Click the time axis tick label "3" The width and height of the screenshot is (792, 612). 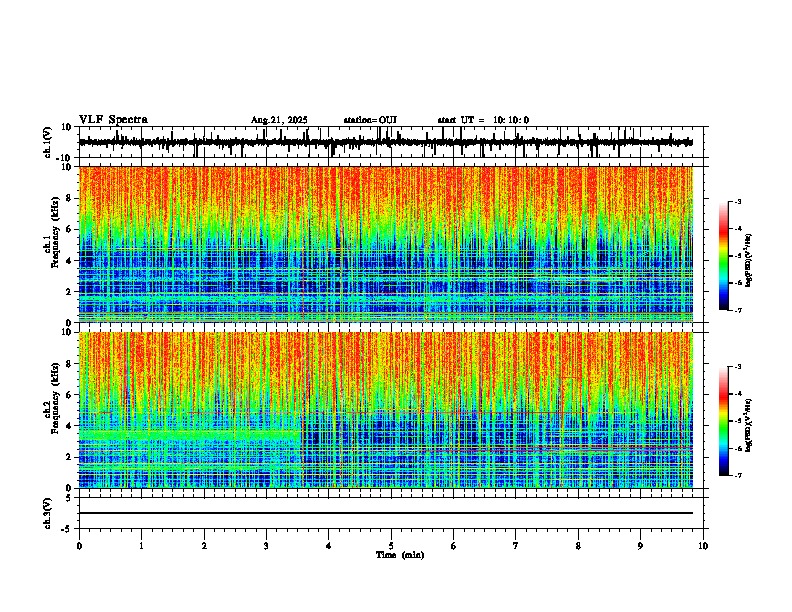pos(266,546)
